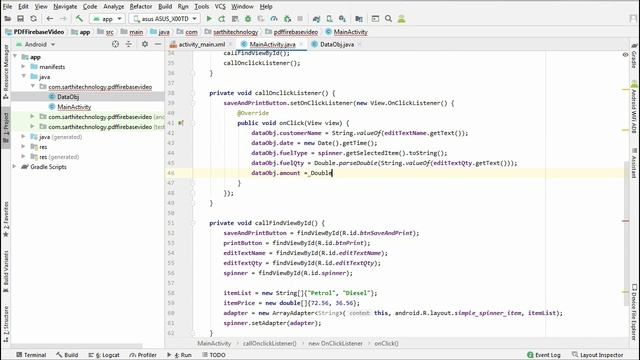Open the AVD Manager icon
The height and width of the screenshot is (360, 640).
(329, 19)
